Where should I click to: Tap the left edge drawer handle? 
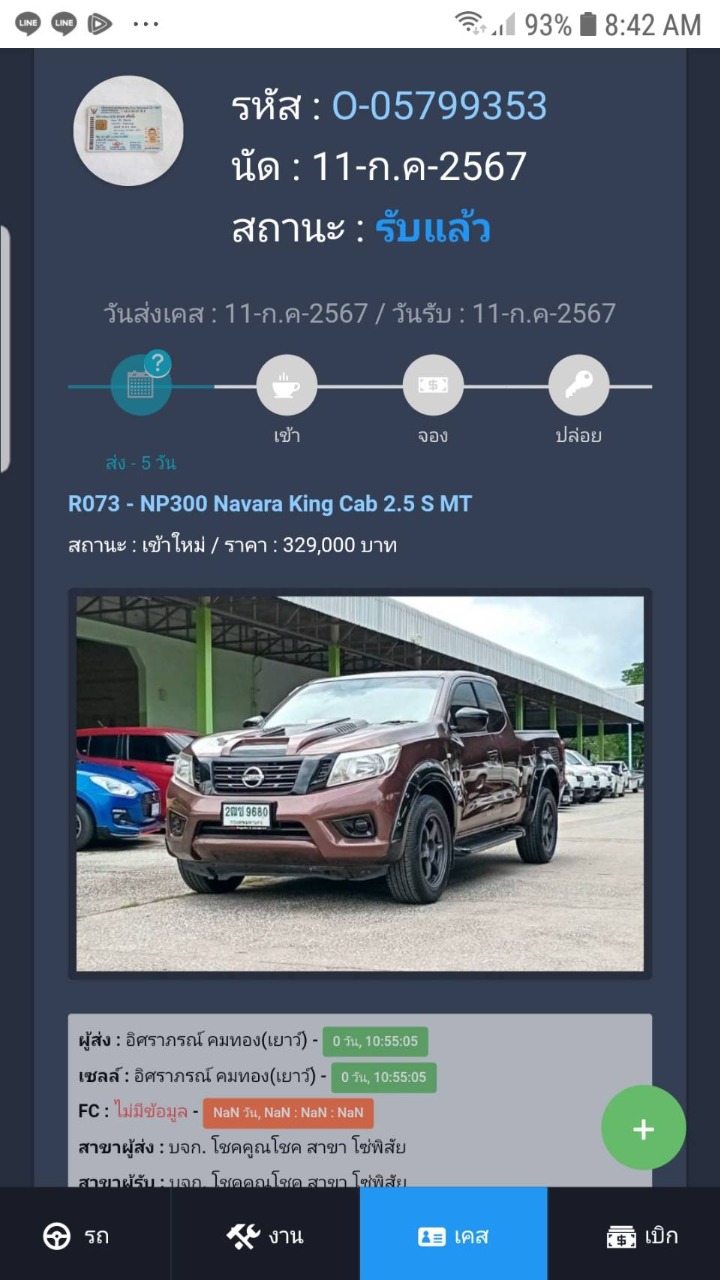coord(5,348)
